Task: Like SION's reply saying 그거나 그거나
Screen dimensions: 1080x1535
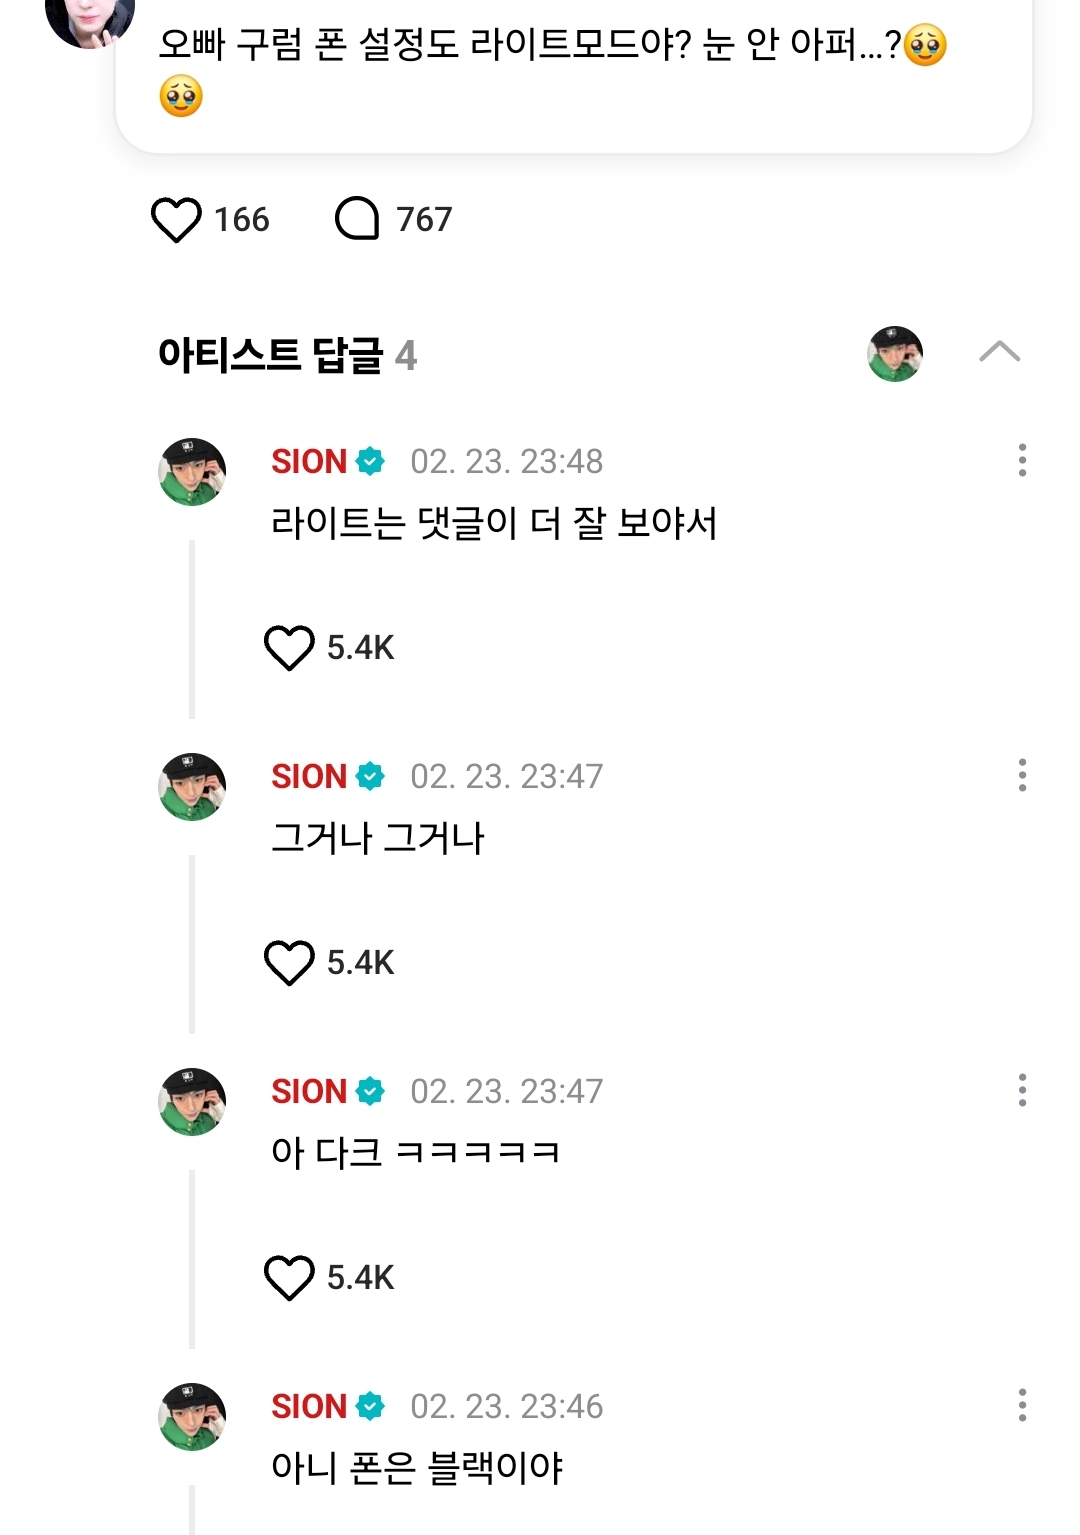Action: pyautogui.click(x=289, y=963)
